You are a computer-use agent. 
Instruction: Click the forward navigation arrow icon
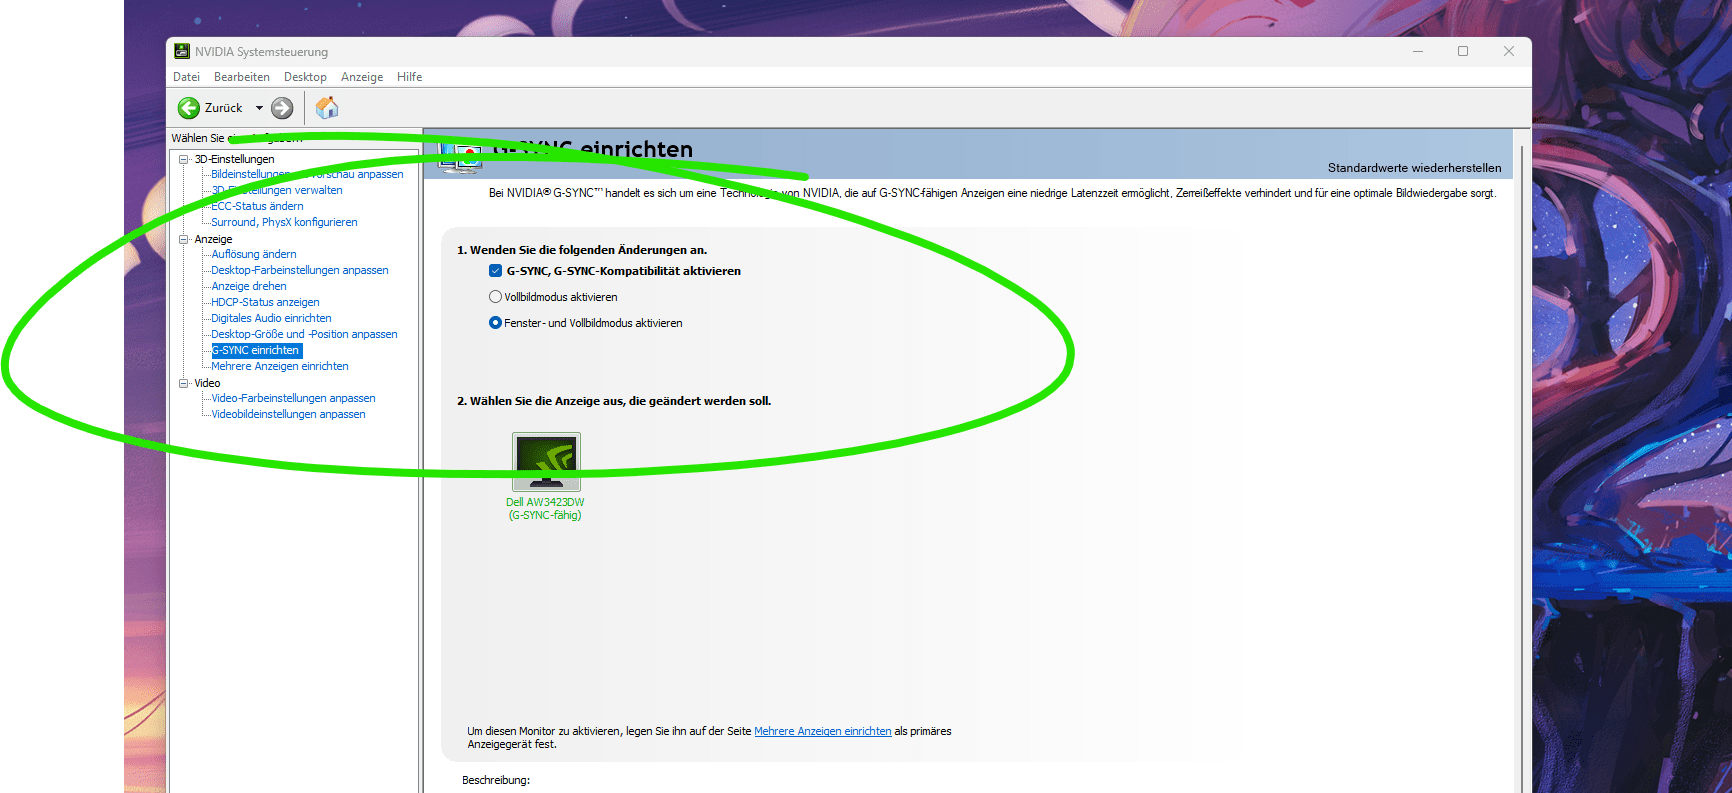click(x=282, y=108)
